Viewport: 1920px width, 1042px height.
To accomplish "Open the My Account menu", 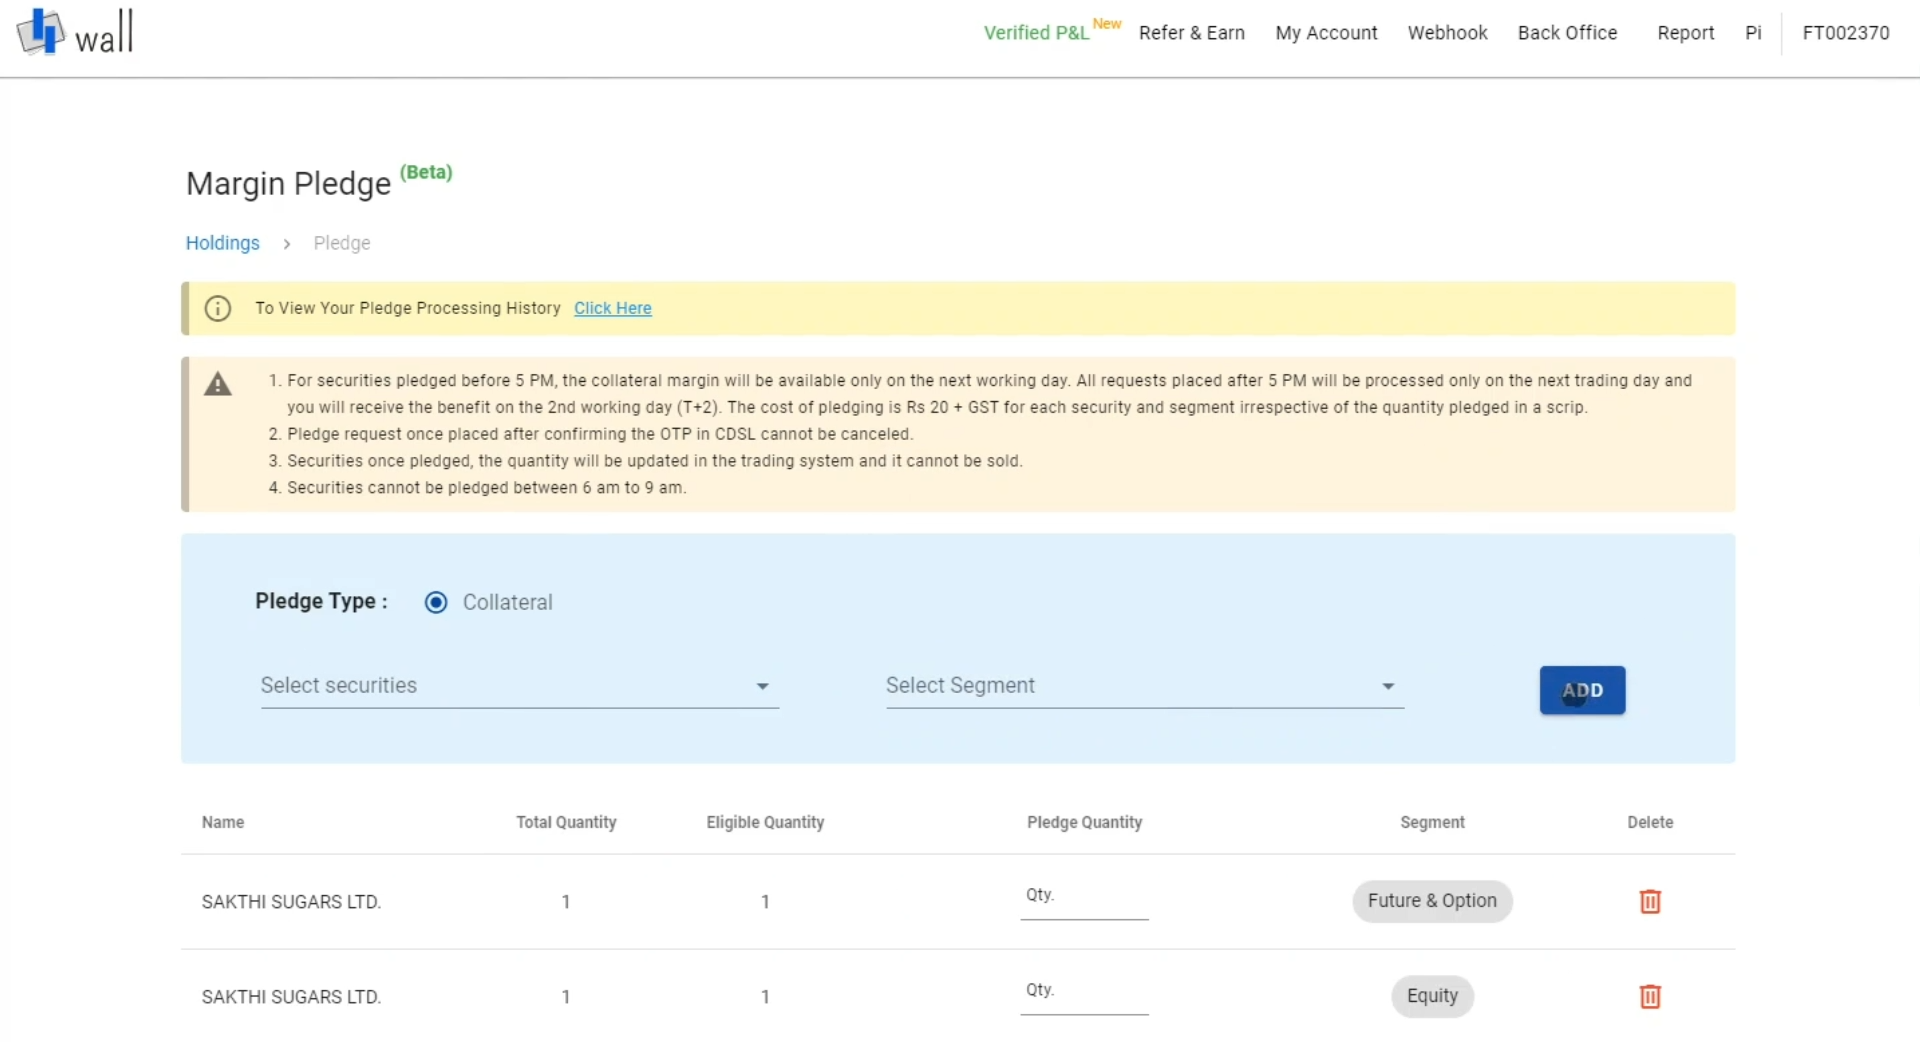I will (x=1326, y=32).
